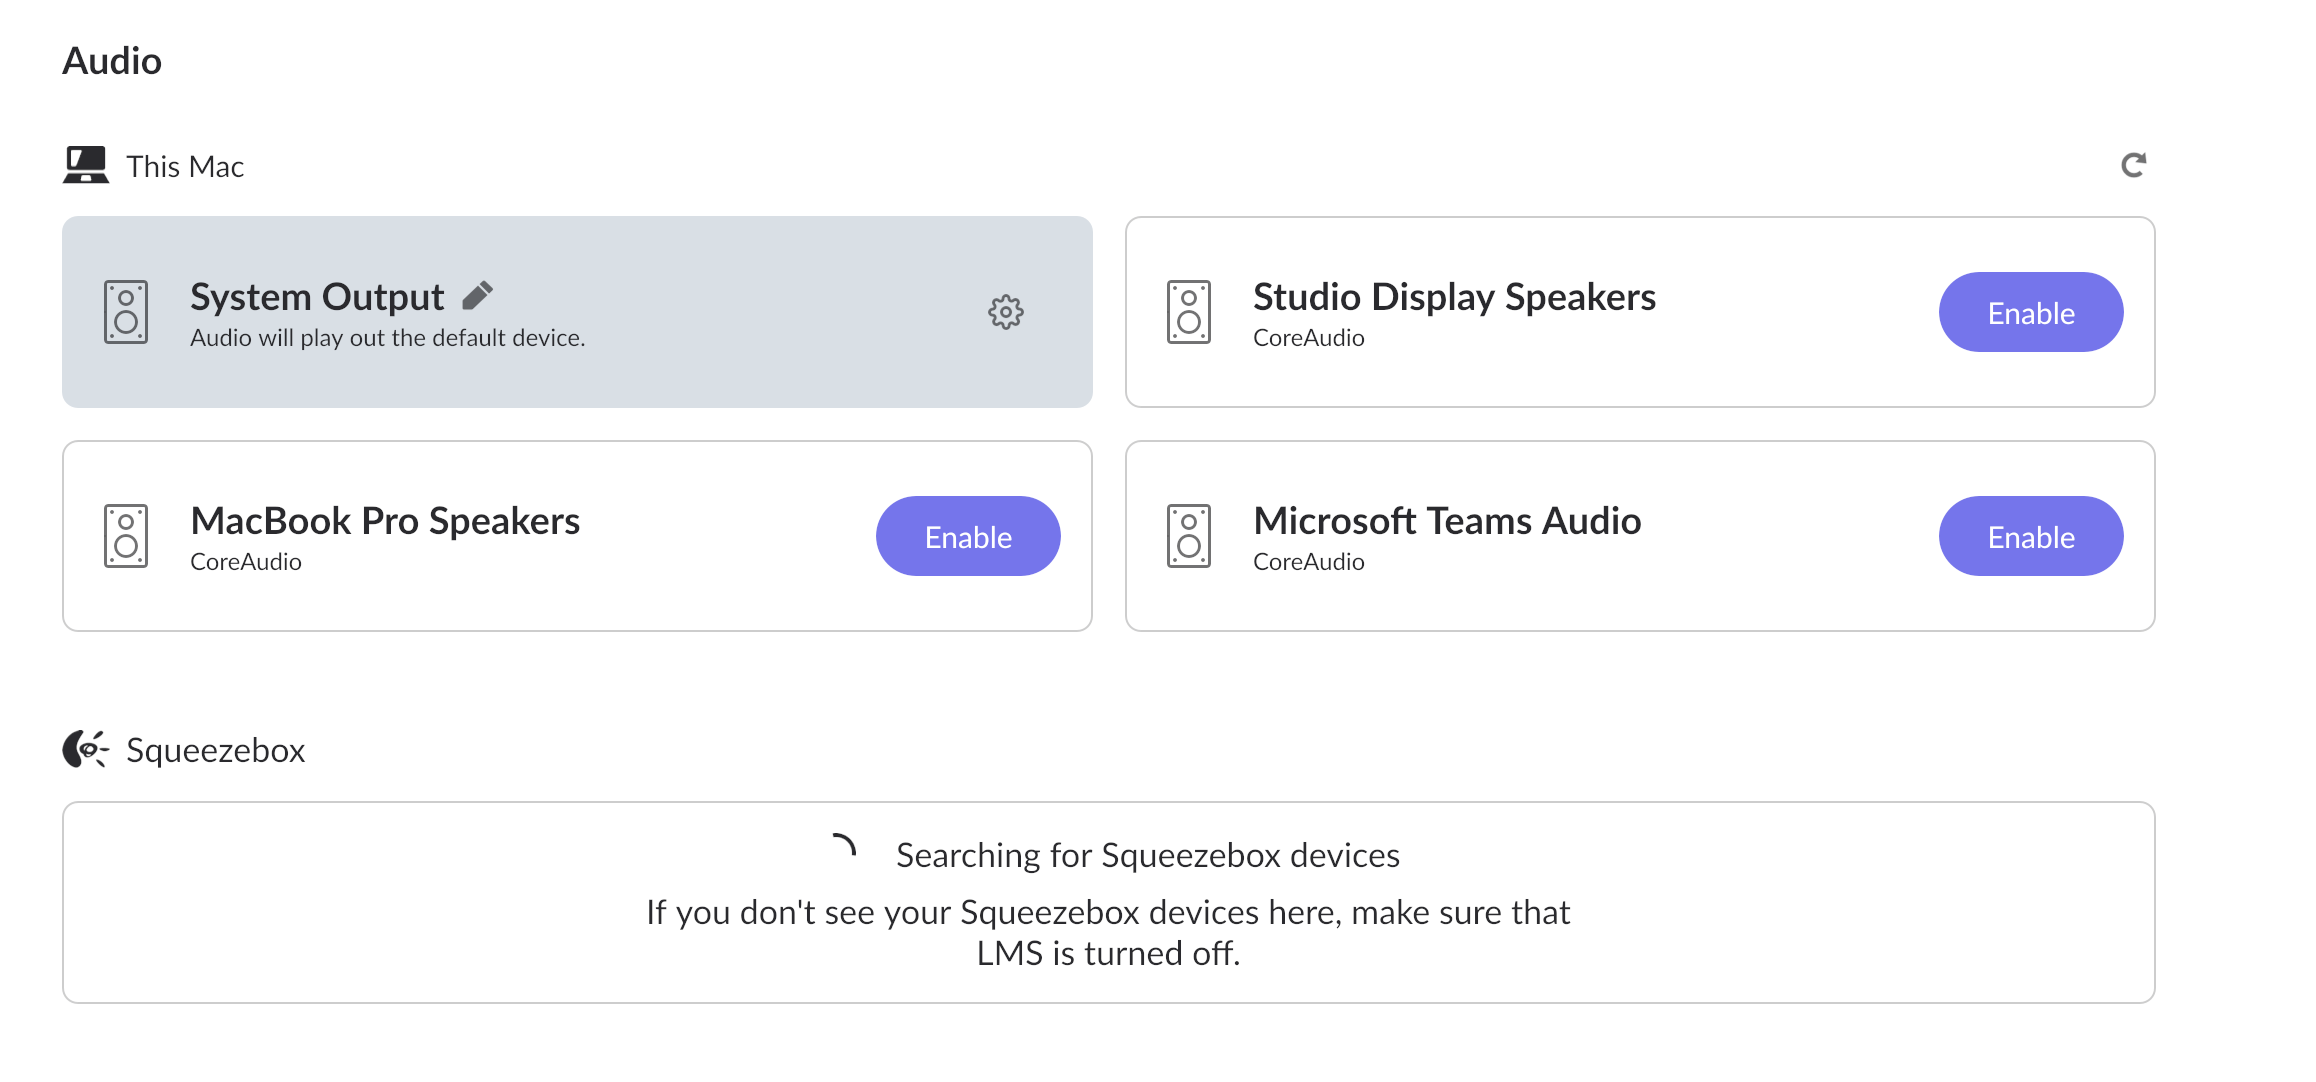Click the Microsoft Teams Audio title

[x=1447, y=521]
